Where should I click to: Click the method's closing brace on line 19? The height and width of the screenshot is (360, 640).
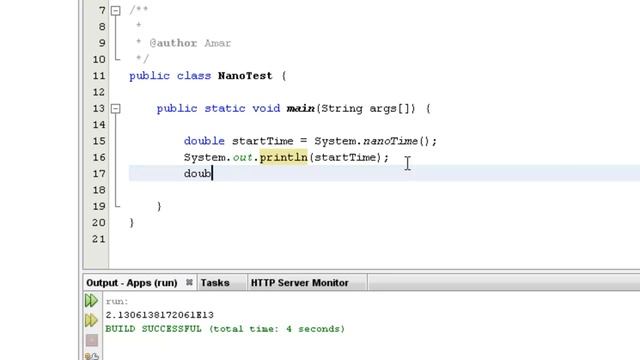click(159, 207)
